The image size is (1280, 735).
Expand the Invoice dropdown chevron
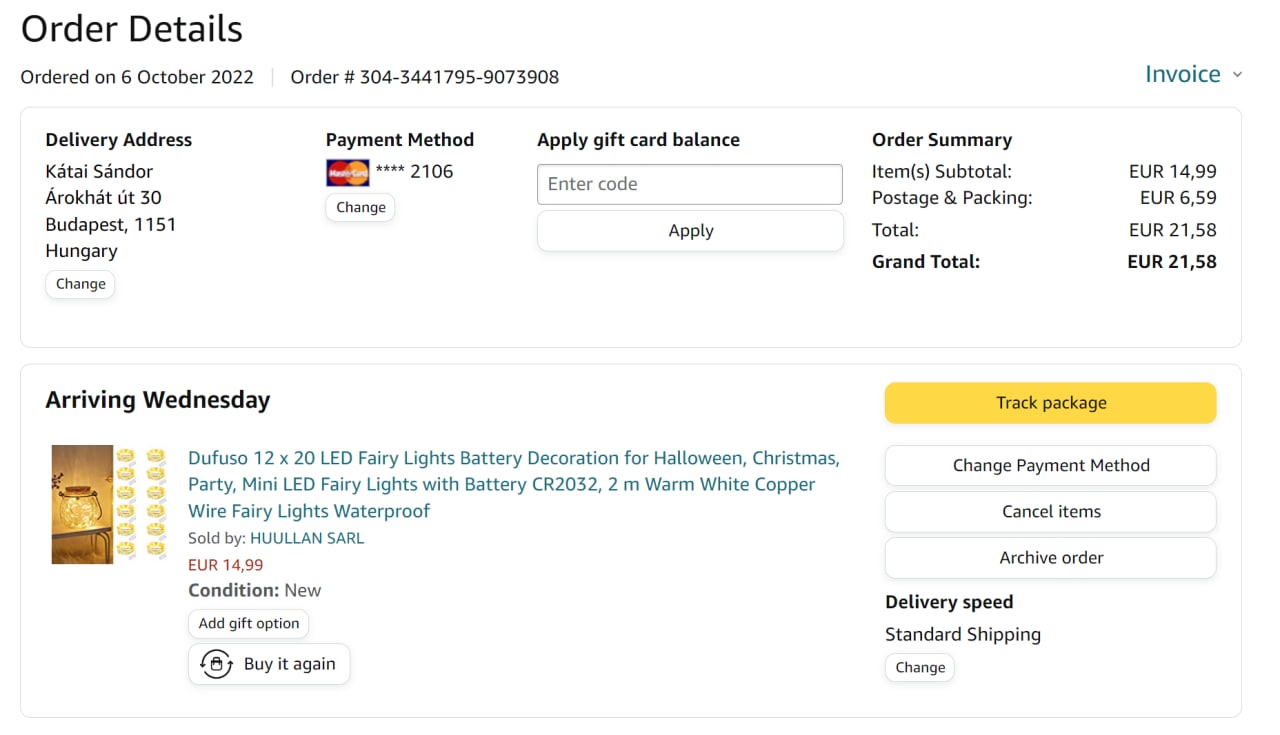[1237, 75]
